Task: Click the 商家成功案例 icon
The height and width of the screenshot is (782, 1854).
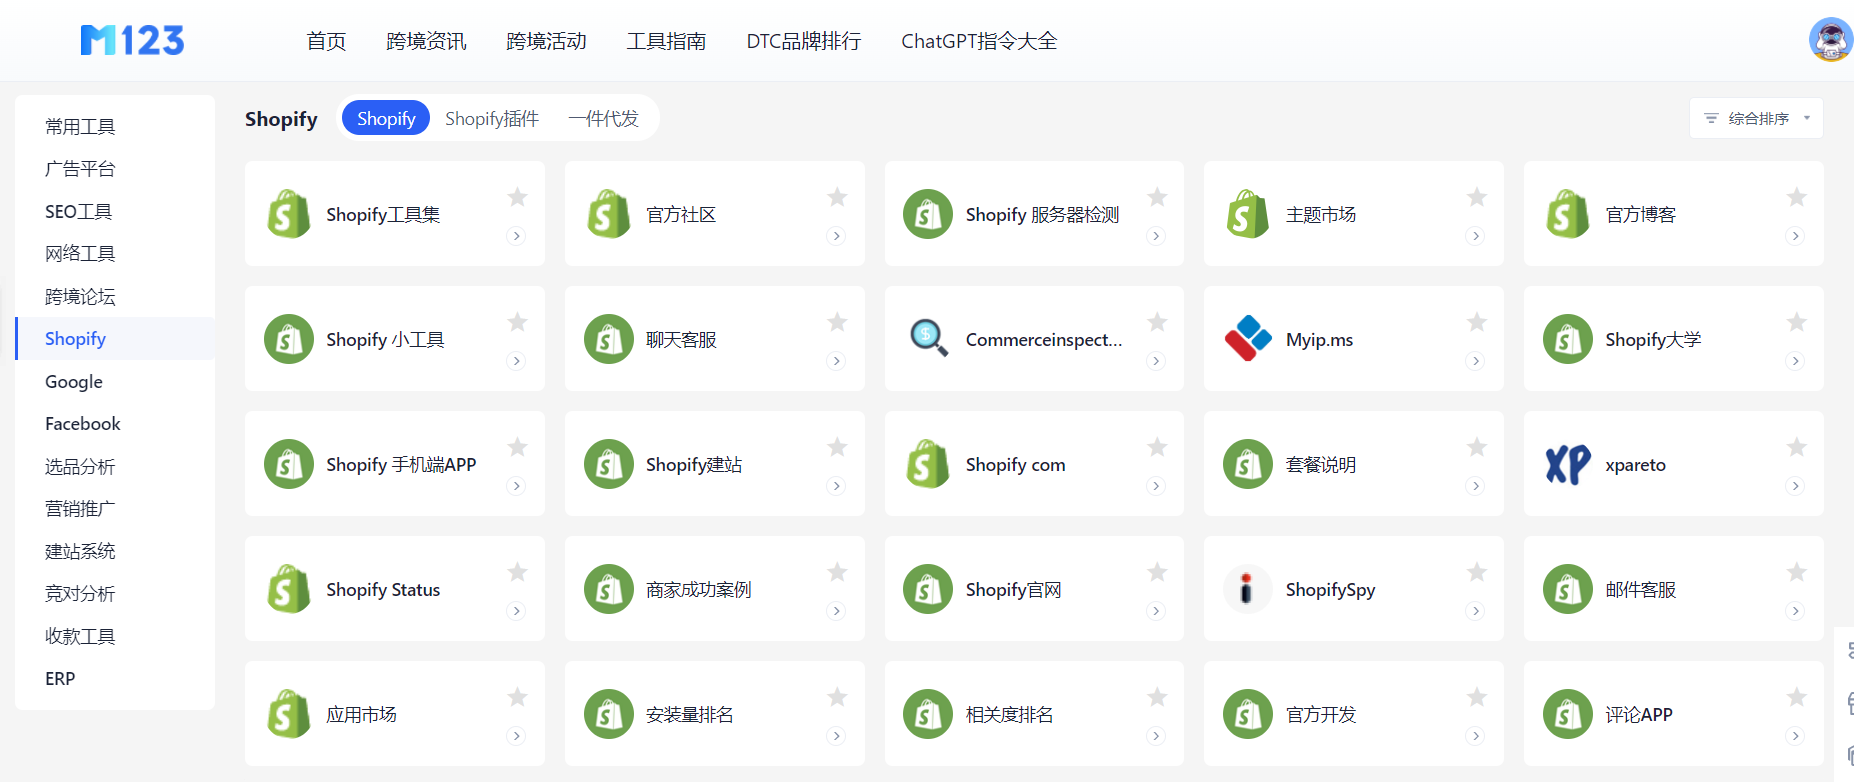Action: (x=608, y=589)
